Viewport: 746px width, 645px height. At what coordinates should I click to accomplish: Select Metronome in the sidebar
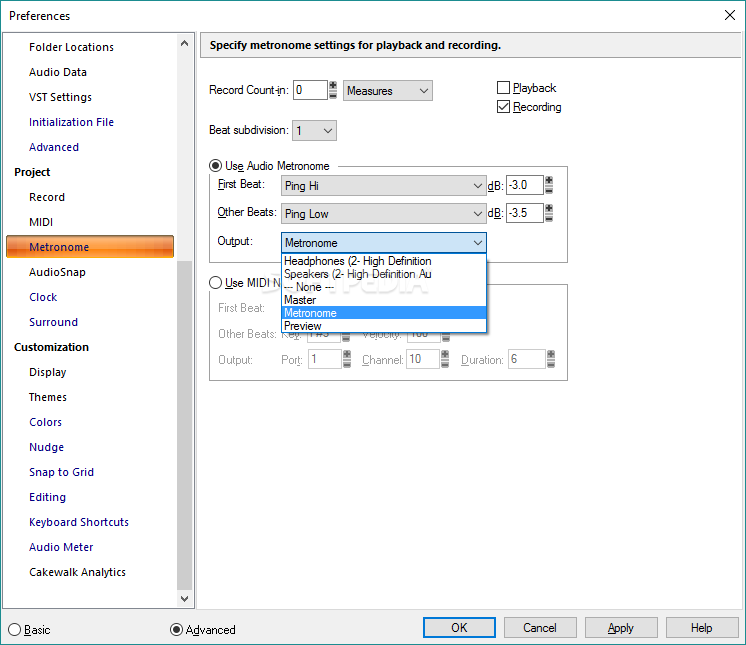pyautogui.click(x=90, y=247)
